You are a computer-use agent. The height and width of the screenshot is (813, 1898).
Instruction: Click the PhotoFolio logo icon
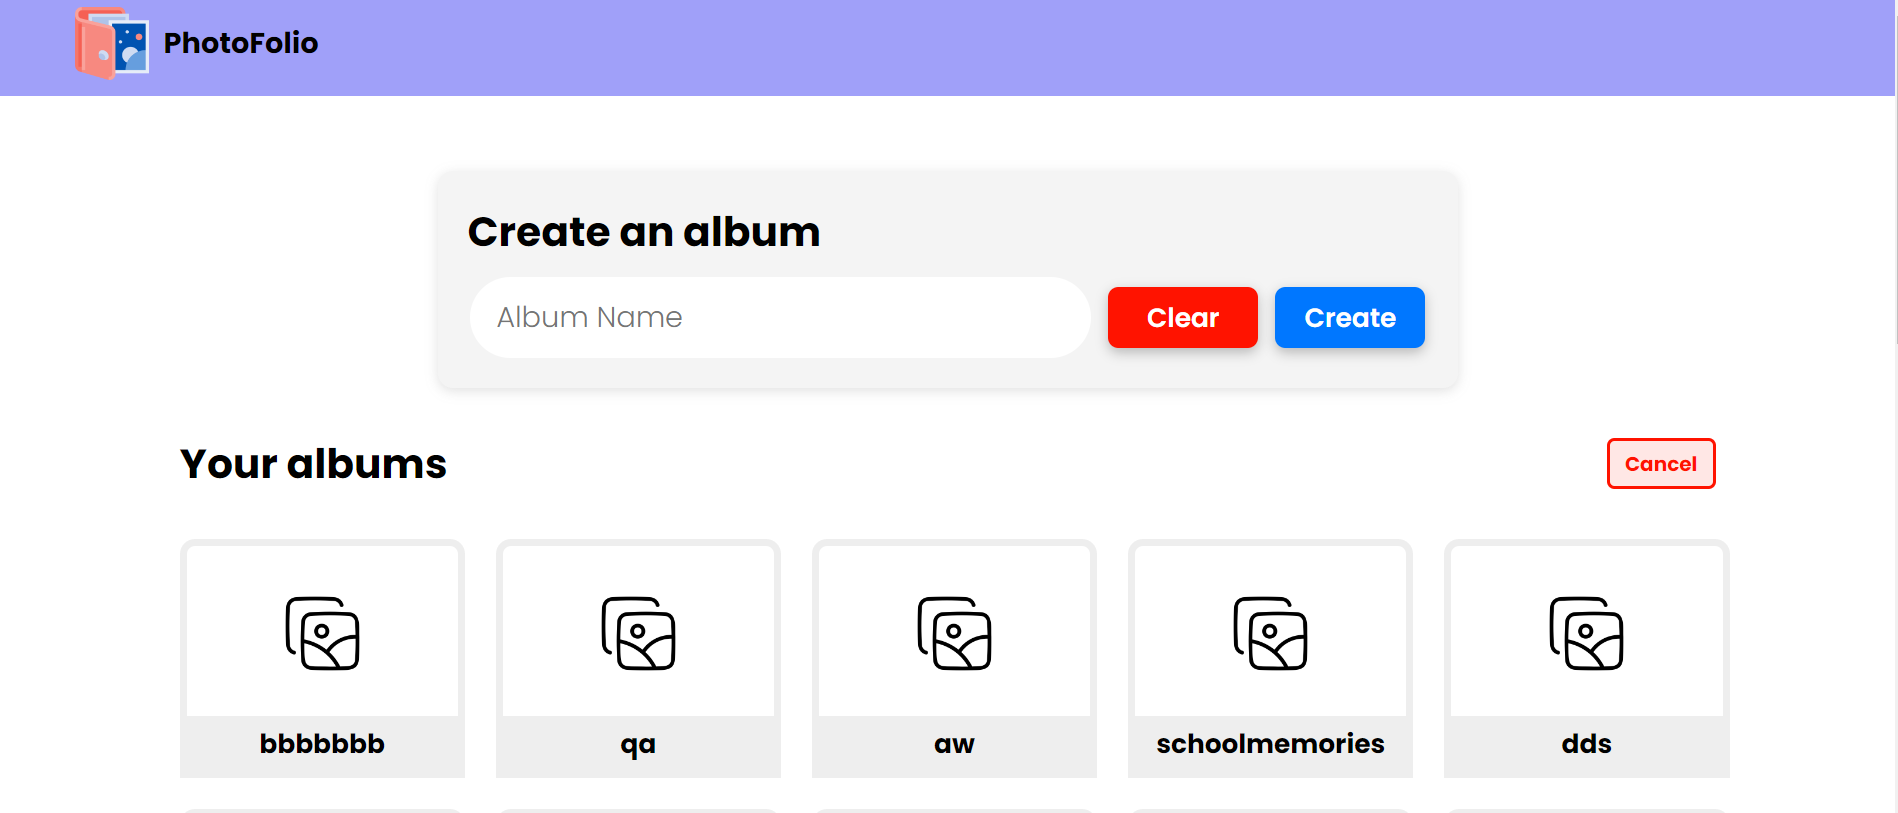112,43
